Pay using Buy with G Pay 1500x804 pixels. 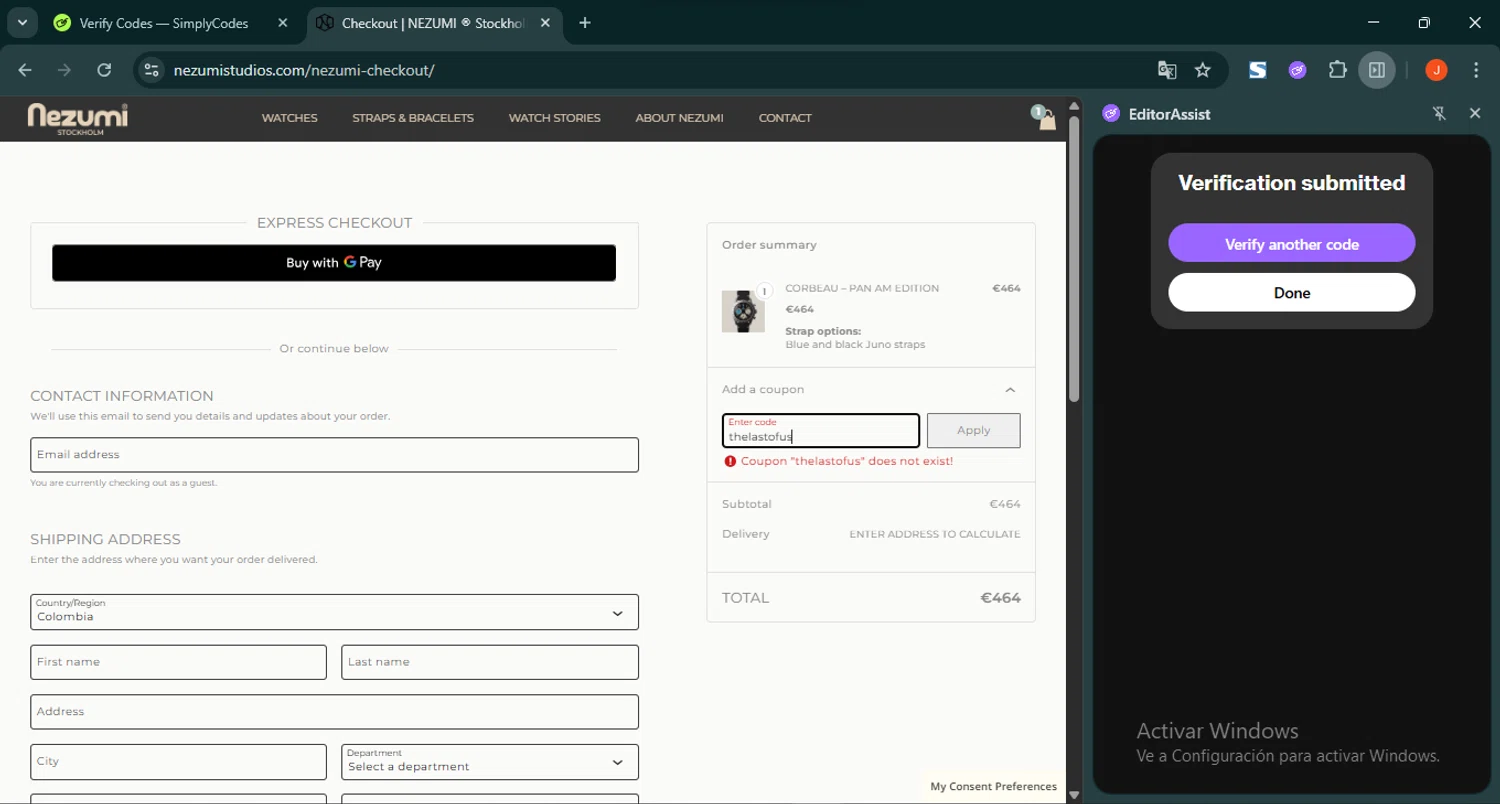(x=334, y=263)
